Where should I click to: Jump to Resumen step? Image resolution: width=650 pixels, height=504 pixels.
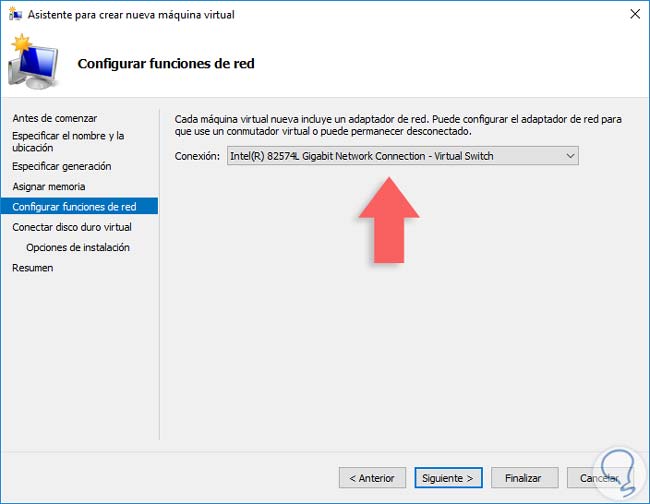[33, 268]
